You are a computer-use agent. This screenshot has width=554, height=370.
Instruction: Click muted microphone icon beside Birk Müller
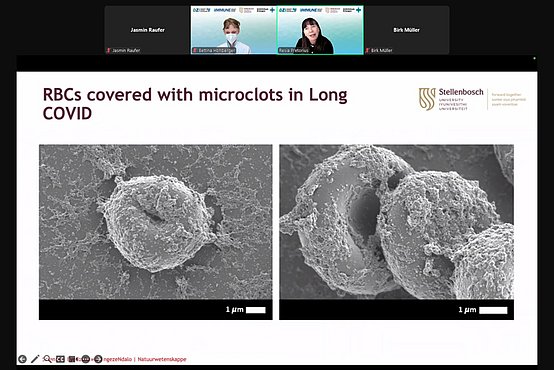click(367, 51)
